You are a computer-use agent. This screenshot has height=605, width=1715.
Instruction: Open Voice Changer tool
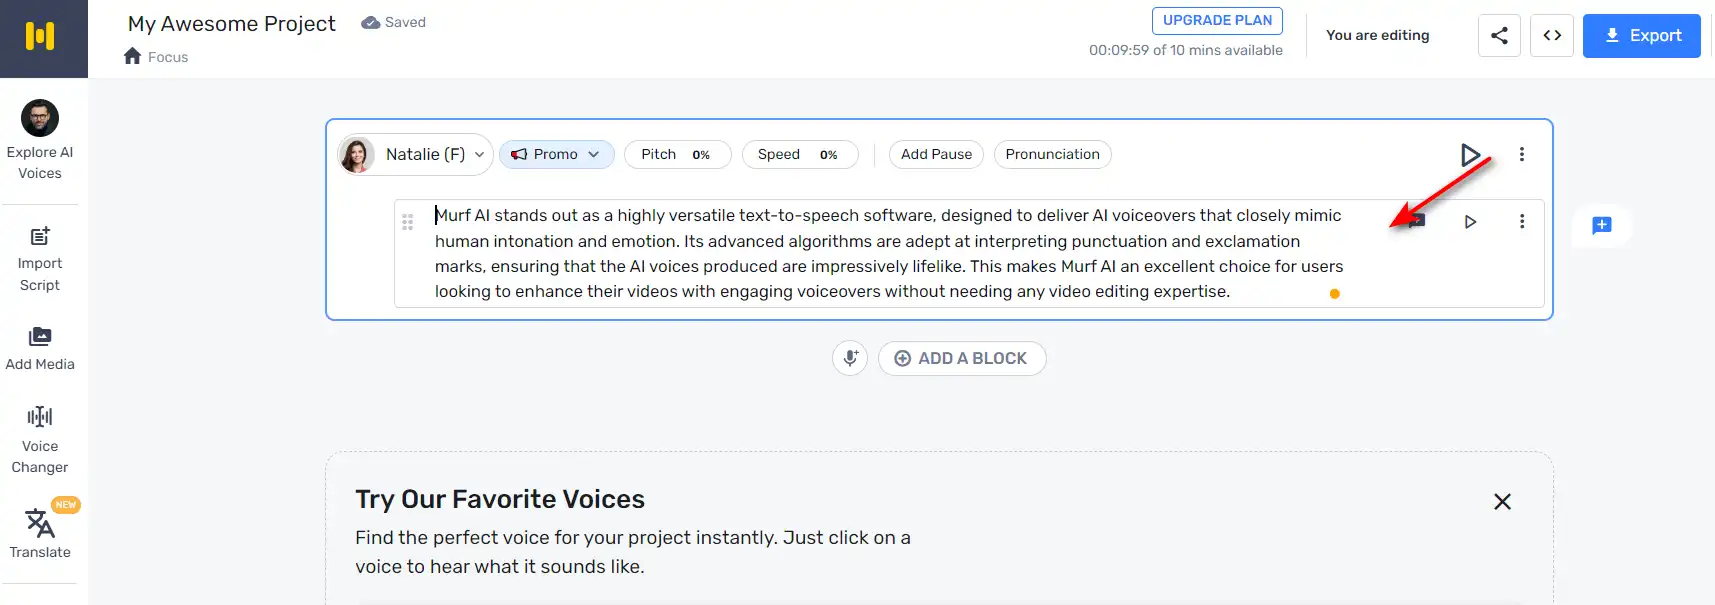click(40, 439)
